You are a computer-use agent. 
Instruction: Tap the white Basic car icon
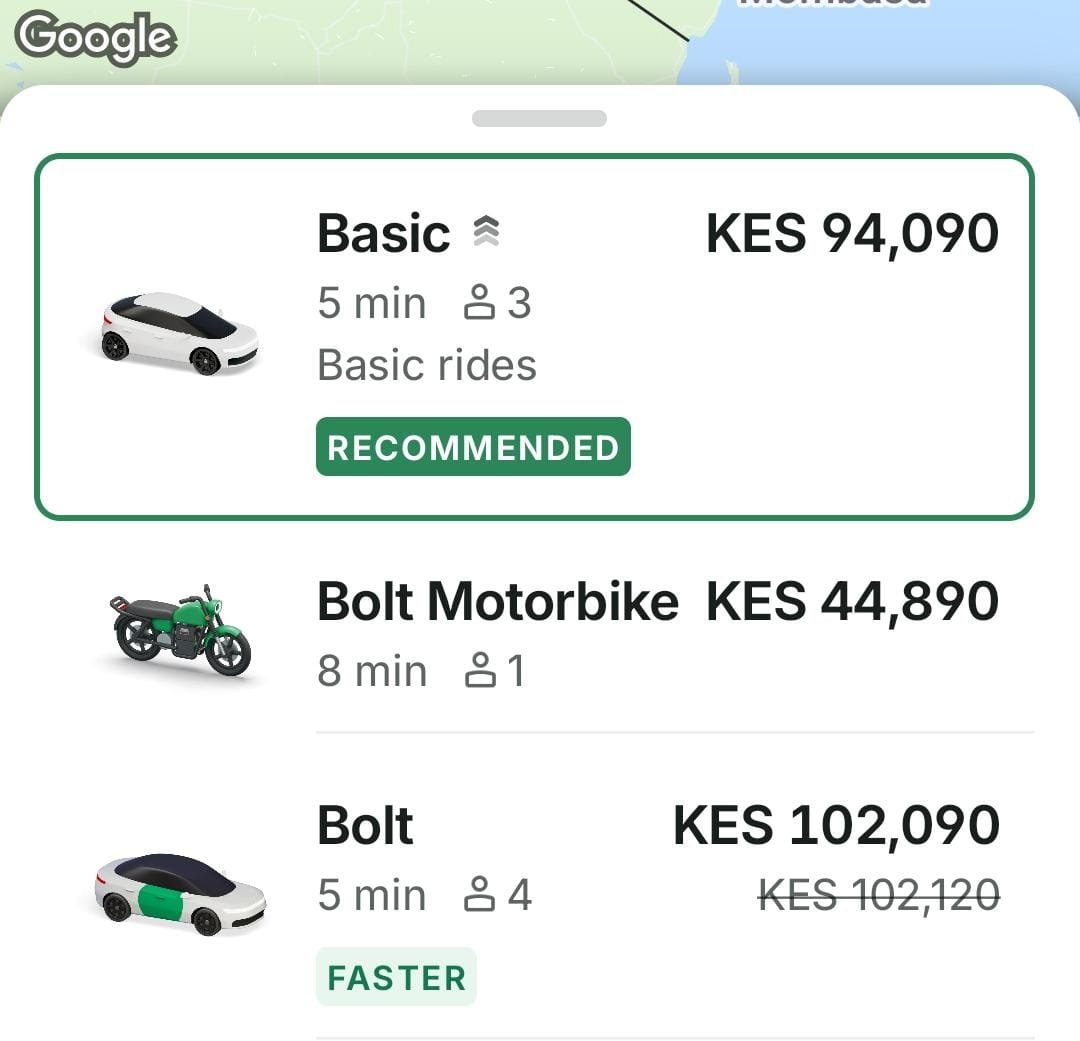click(x=180, y=334)
